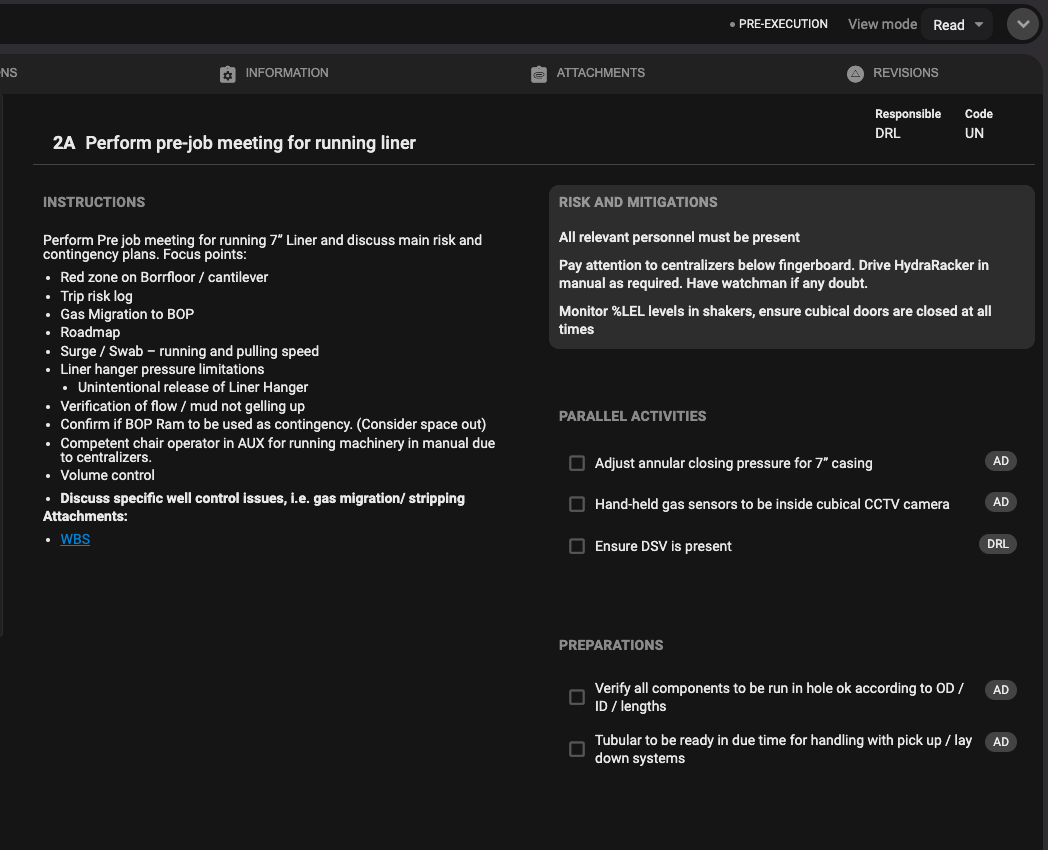Click AD badge beside hand-held gas sensors
Image resolution: width=1048 pixels, height=850 pixels.
point(1000,503)
